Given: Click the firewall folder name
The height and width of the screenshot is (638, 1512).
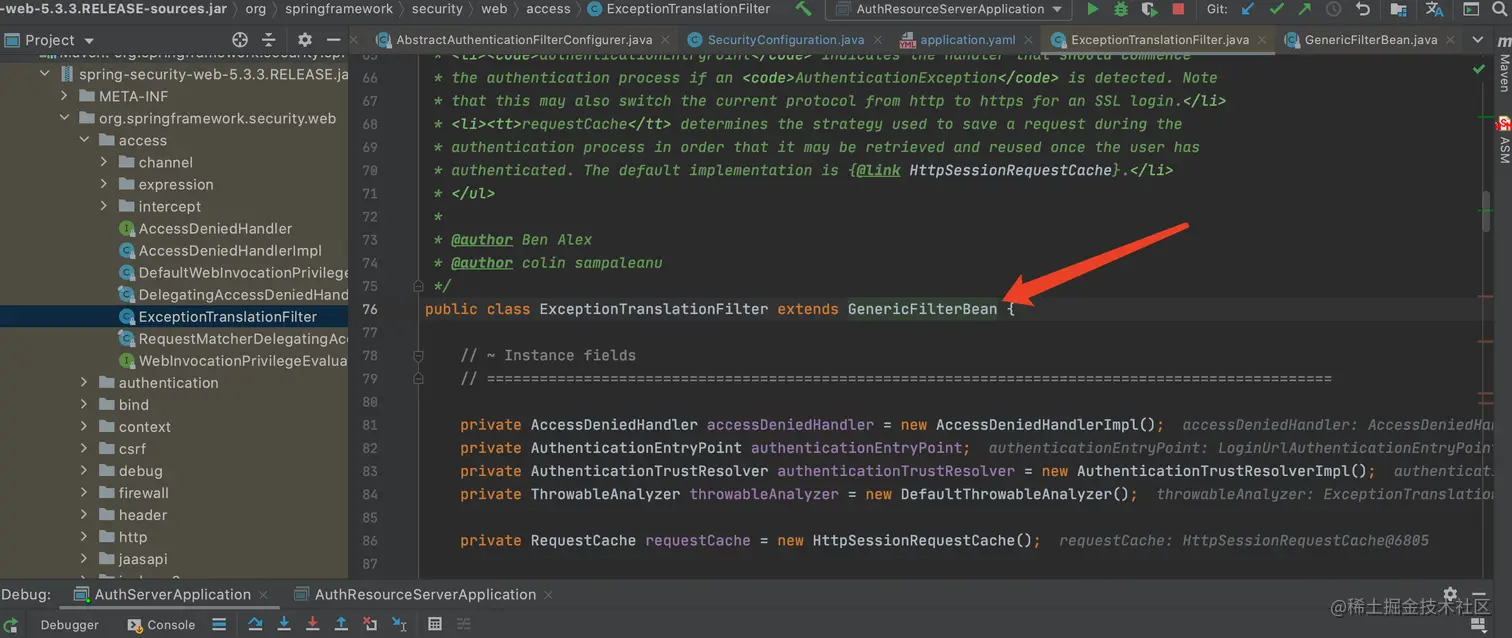Looking at the screenshot, I should 144,492.
